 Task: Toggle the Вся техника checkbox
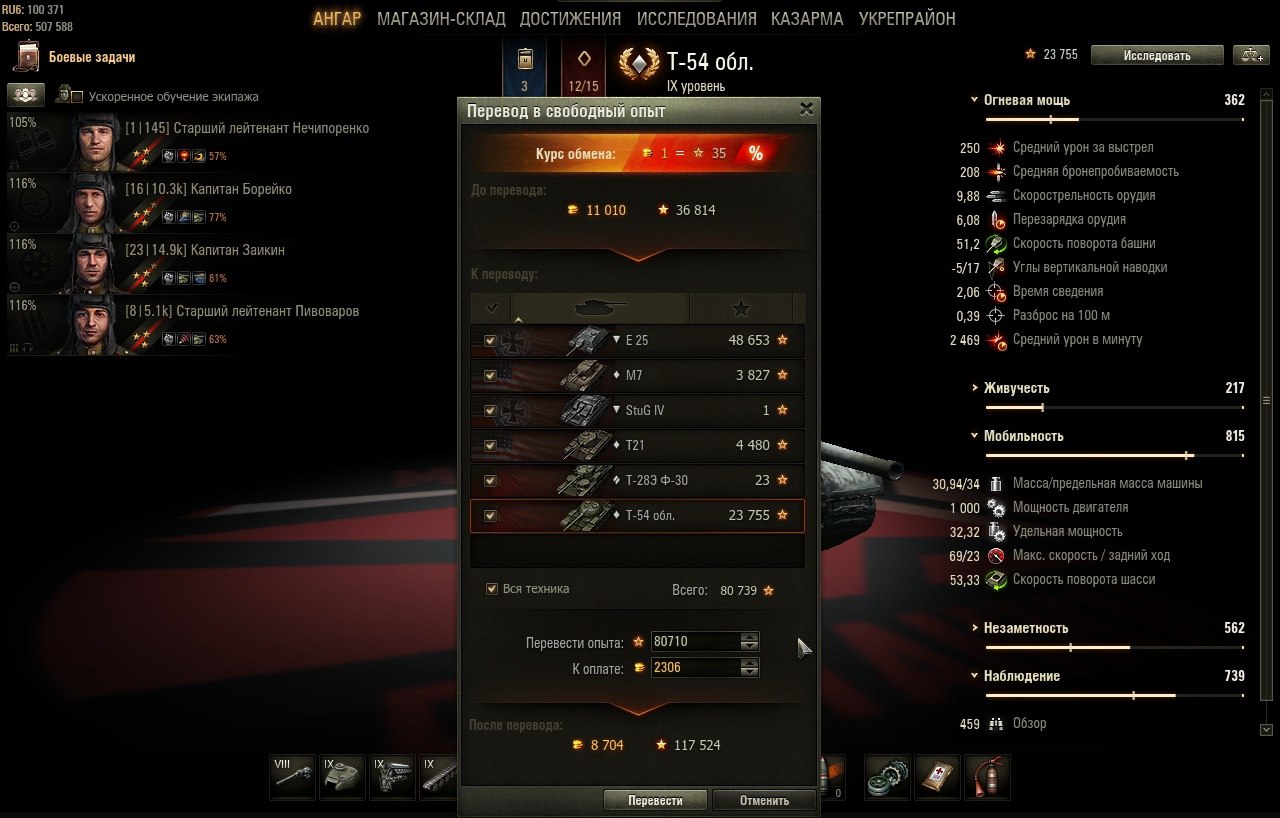pos(491,589)
